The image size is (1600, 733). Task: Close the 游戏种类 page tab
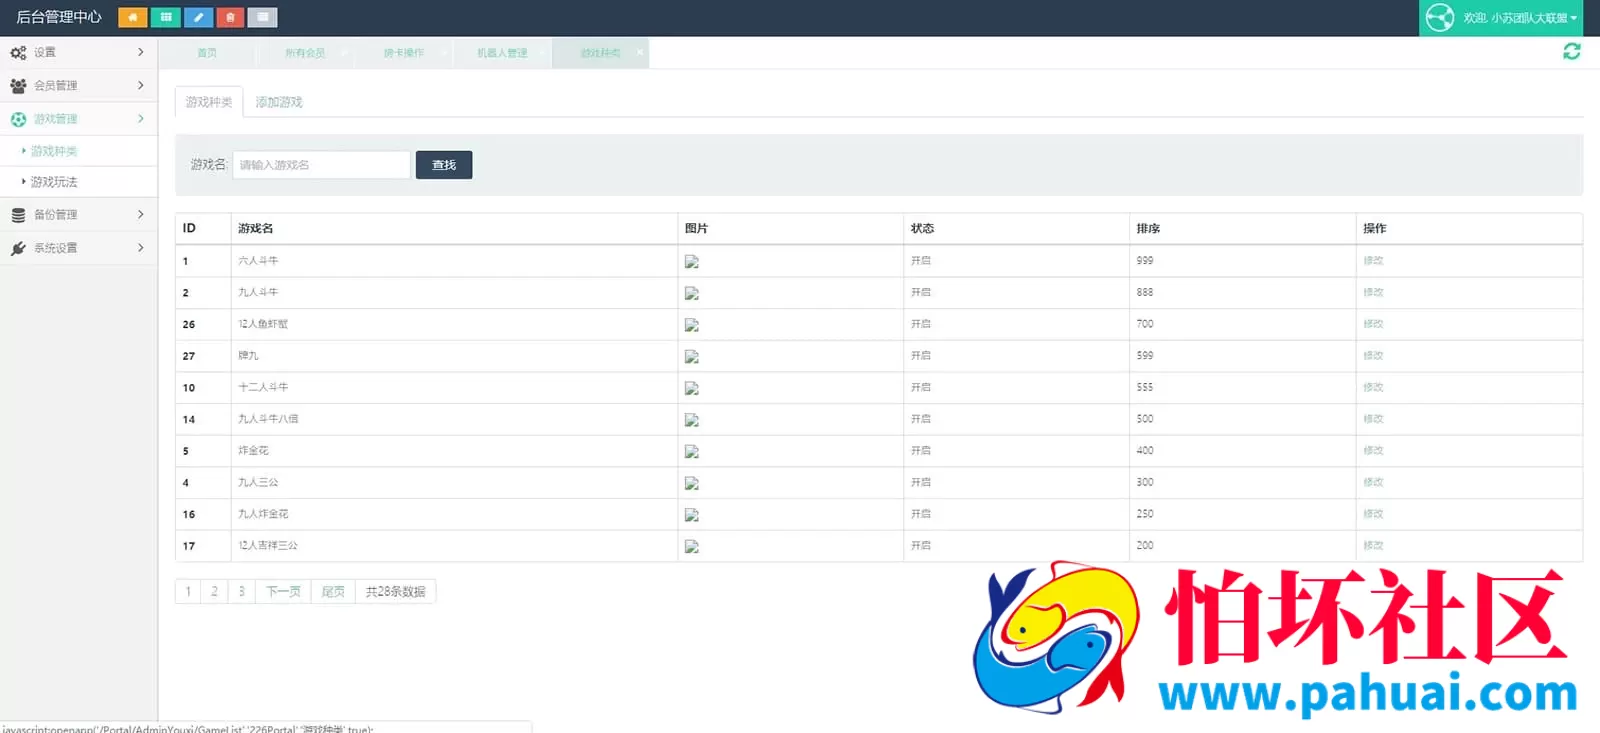640,53
